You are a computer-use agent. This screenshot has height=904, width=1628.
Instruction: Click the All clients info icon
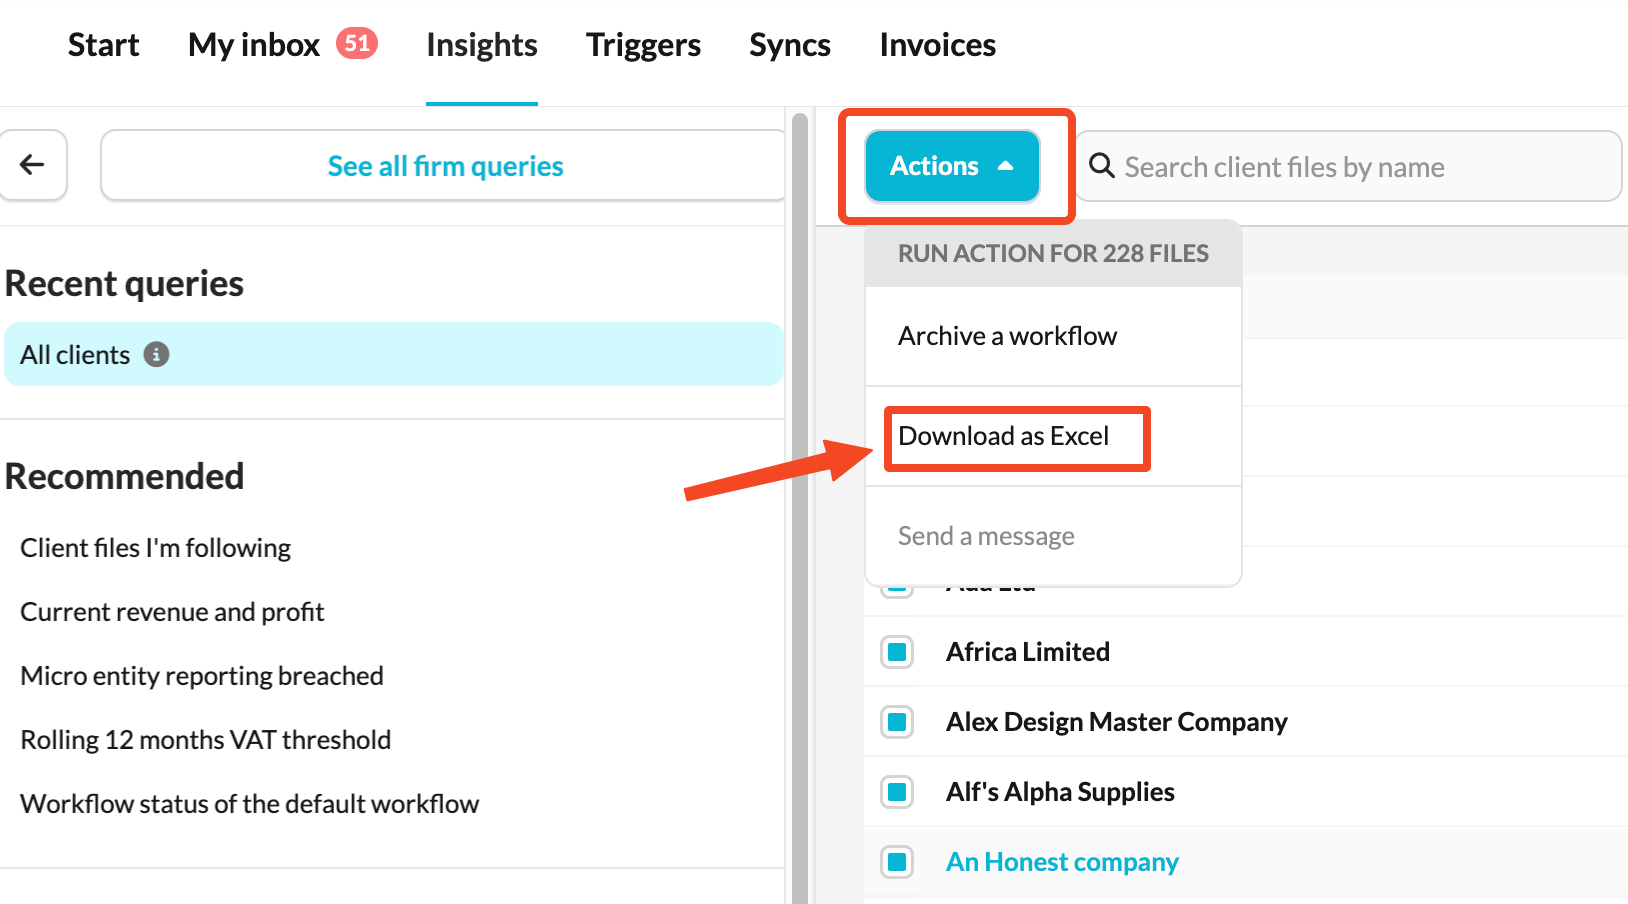[156, 354]
